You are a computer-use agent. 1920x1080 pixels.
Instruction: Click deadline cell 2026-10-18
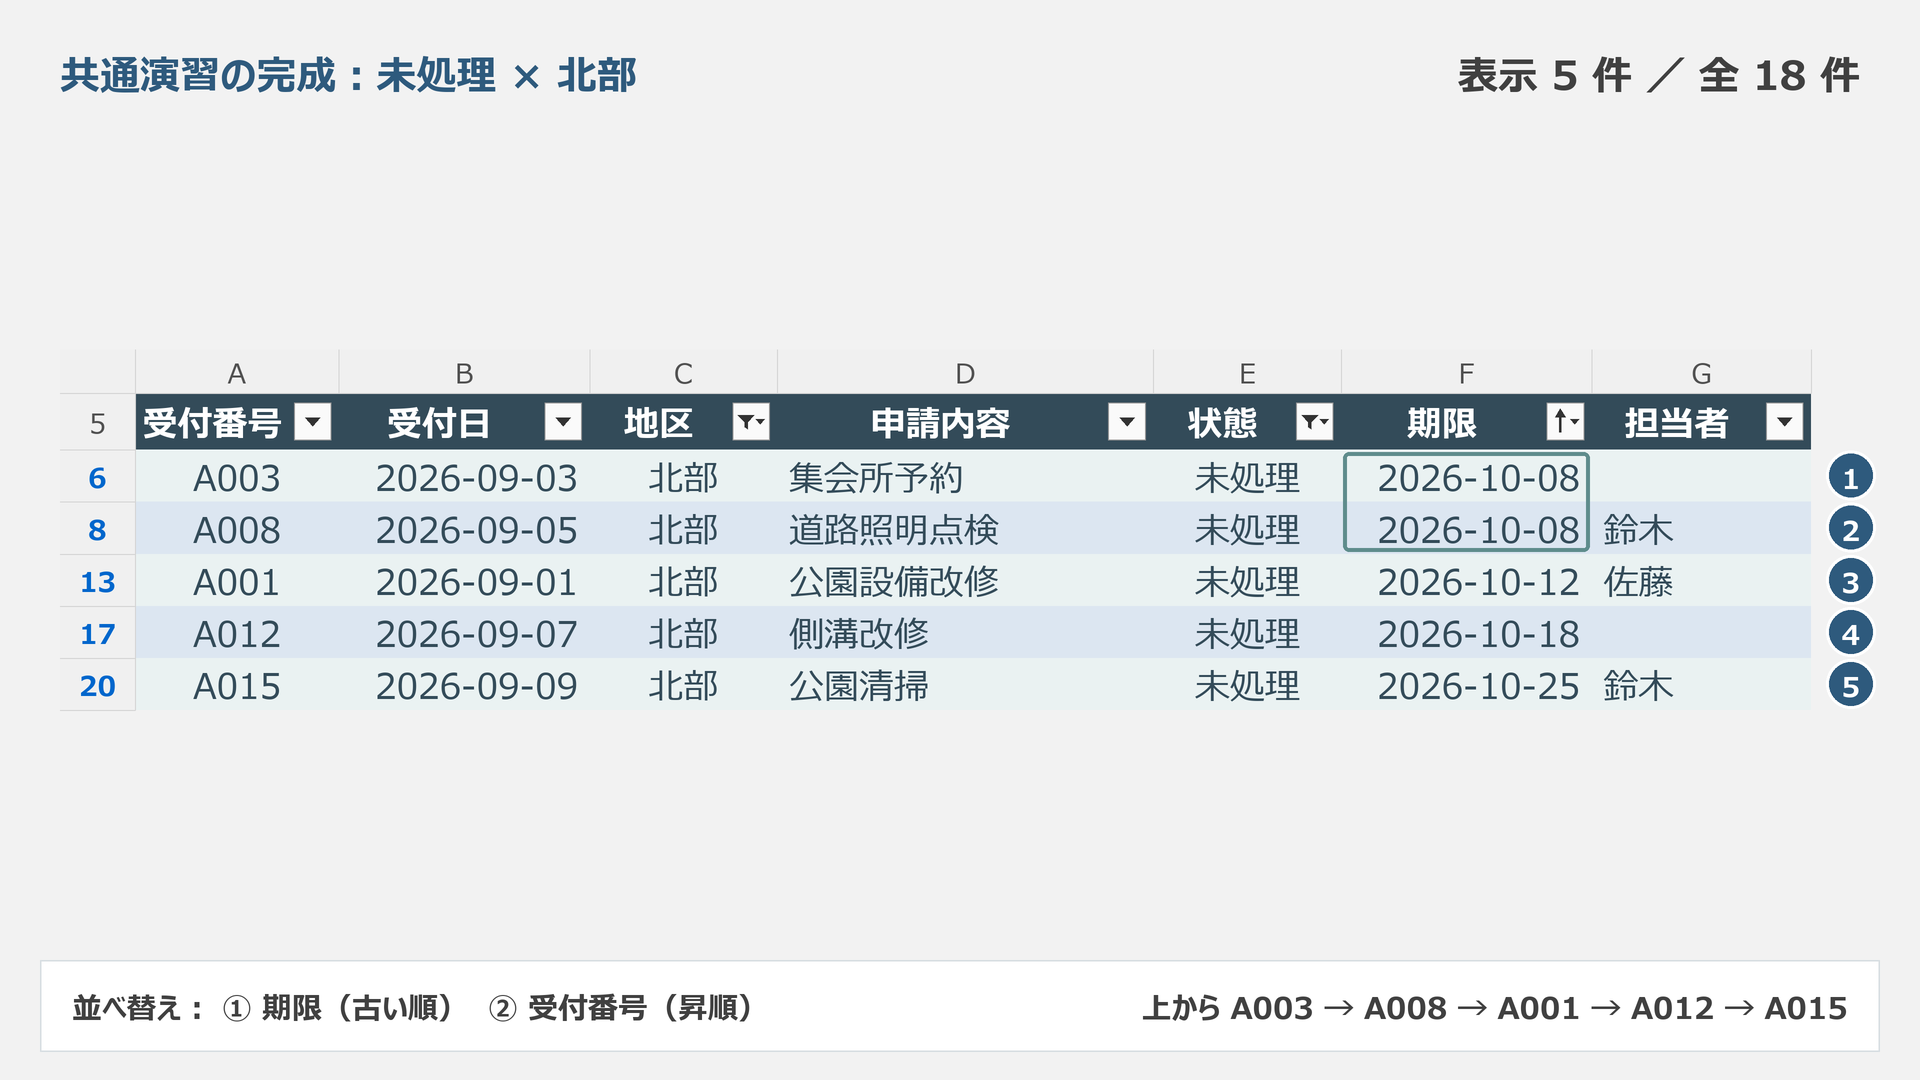pyautogui.click(x=1466, y=633)
